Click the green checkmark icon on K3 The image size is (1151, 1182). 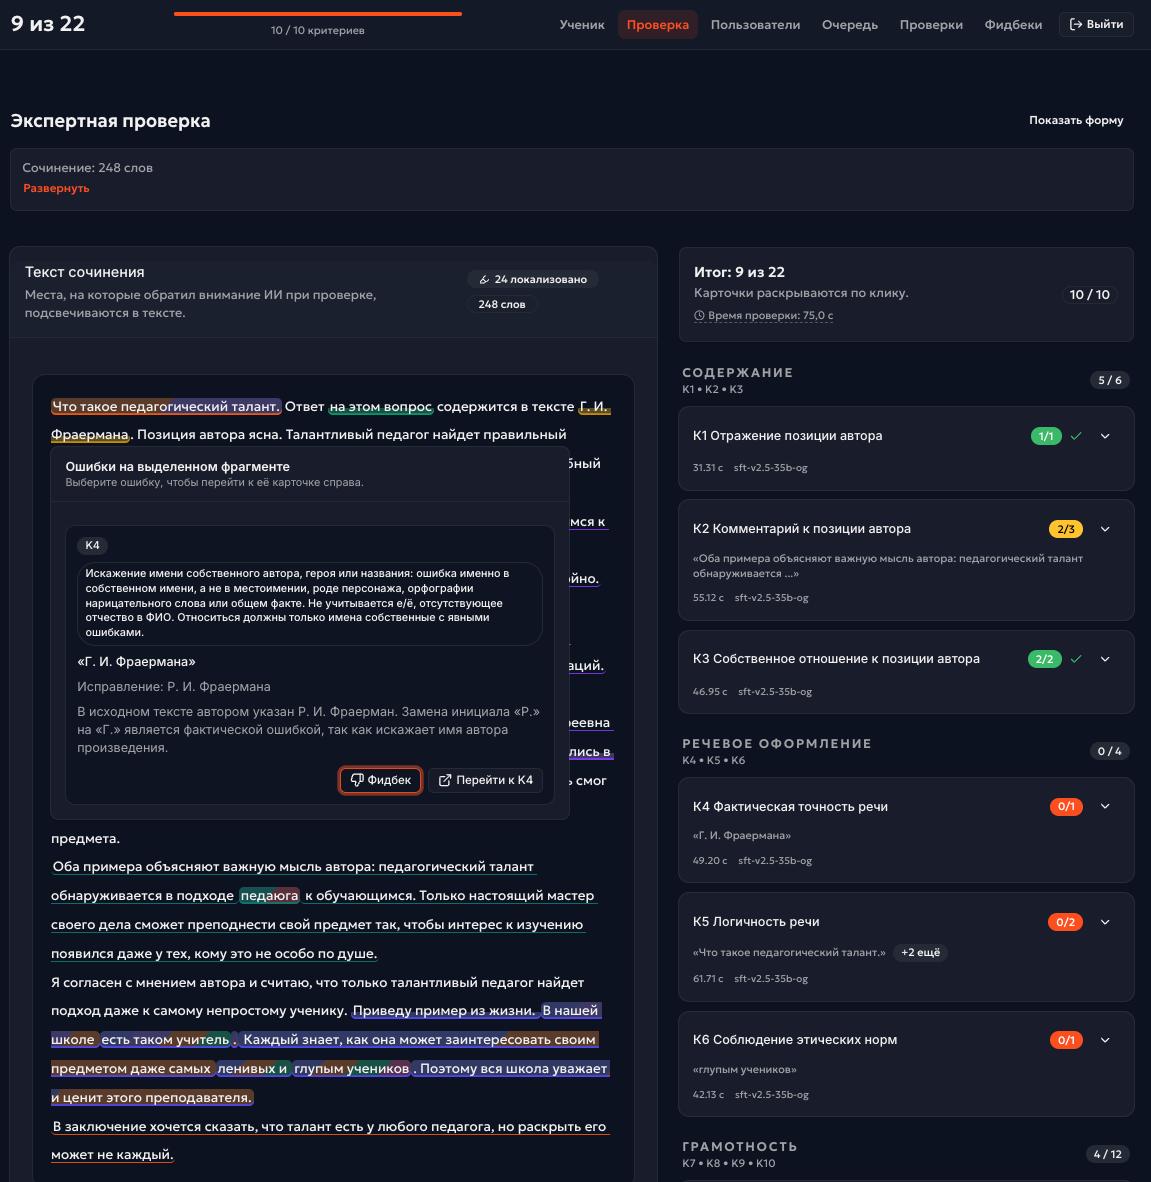click(x=1076, y=659)
